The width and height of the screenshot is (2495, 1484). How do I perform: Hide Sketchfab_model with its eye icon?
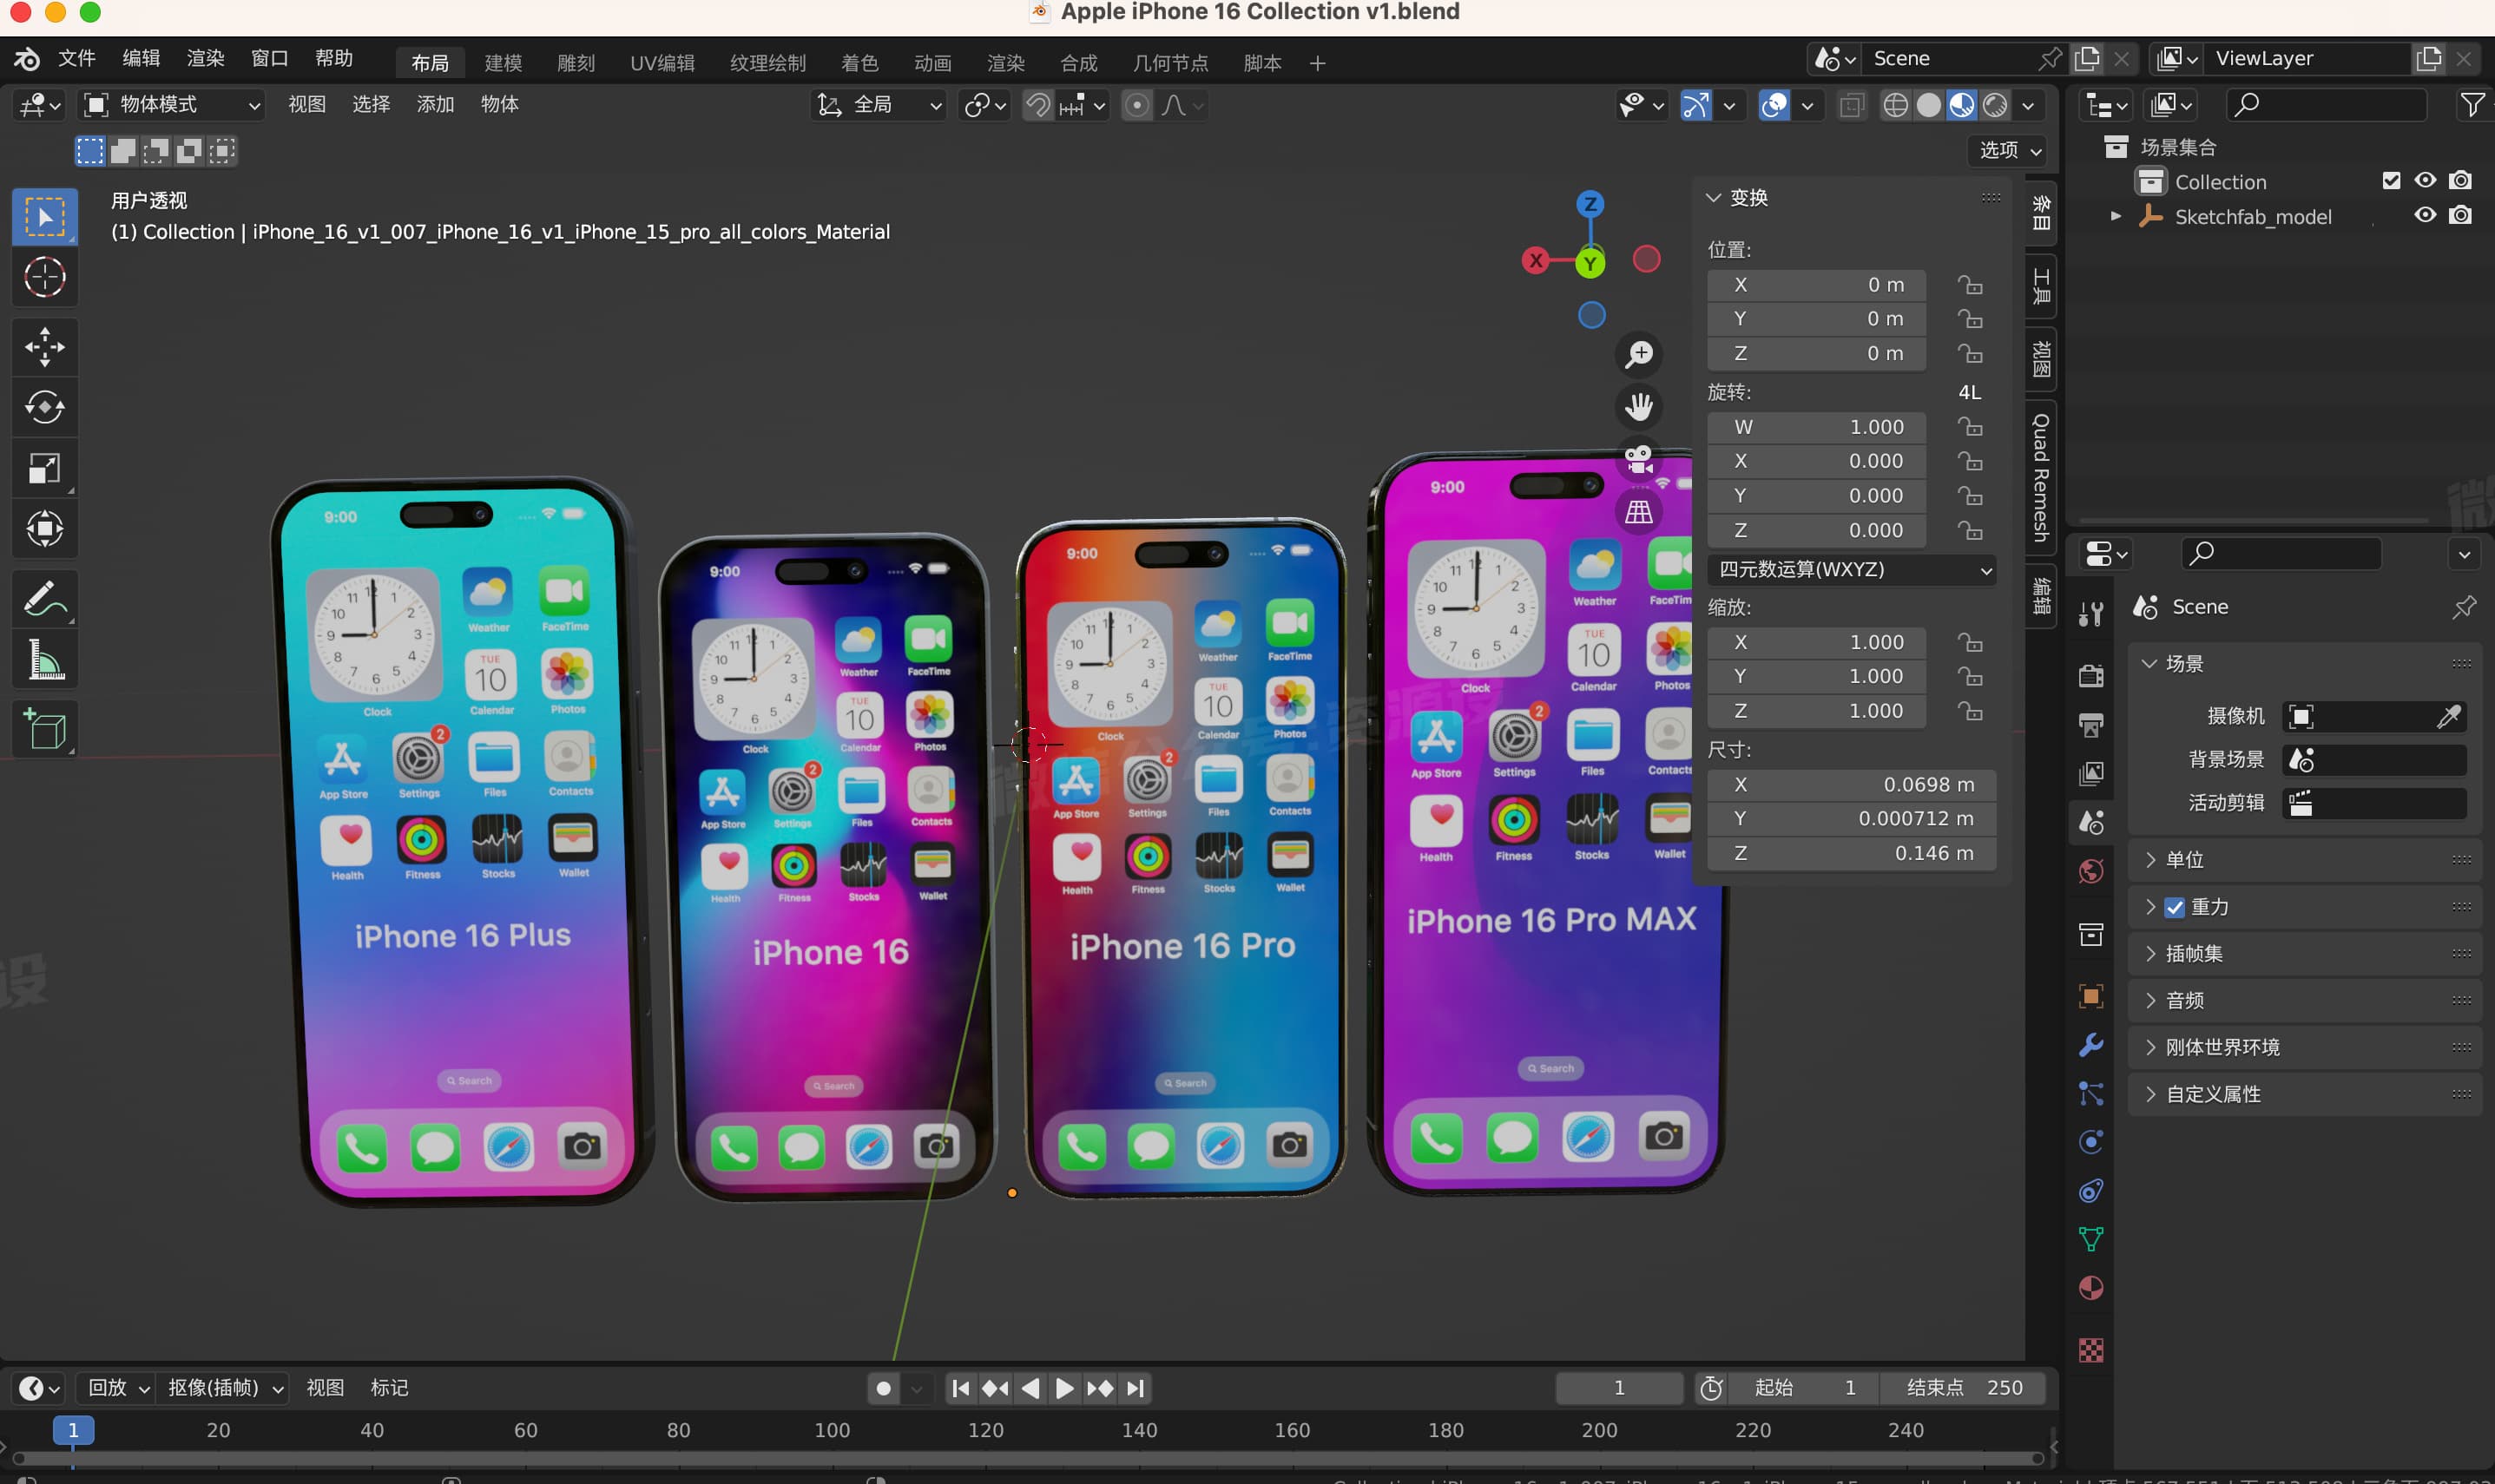click(x=2425, y=216)
